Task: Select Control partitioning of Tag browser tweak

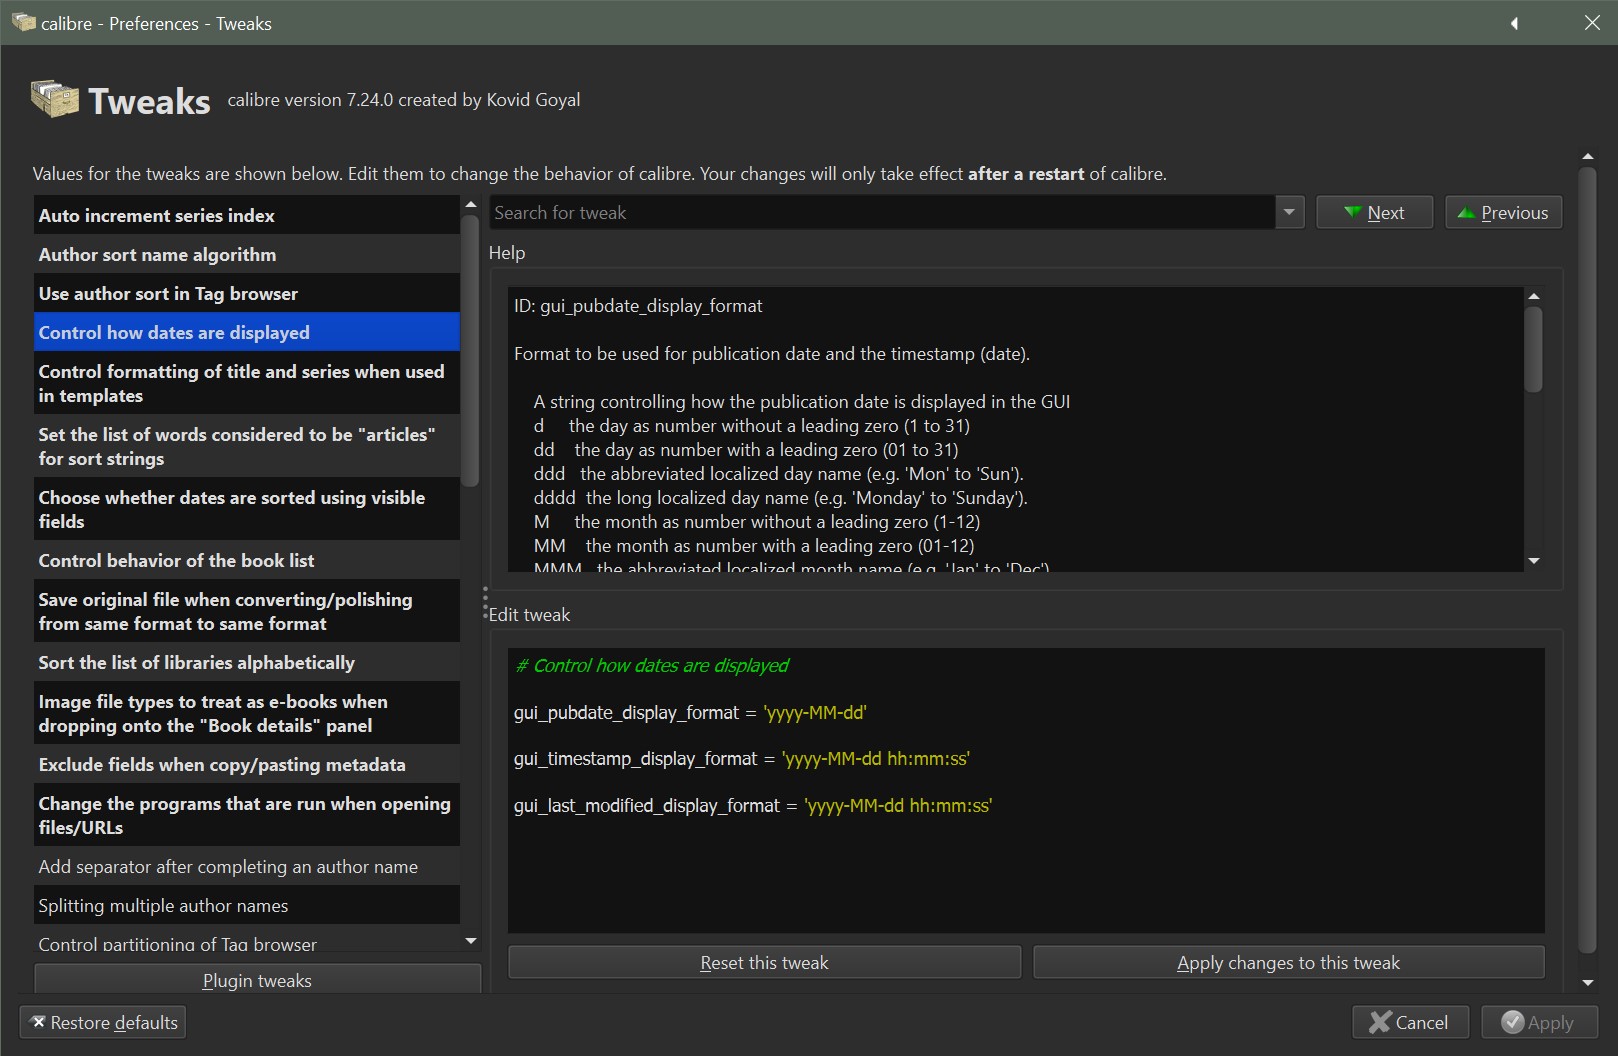Action: 247,940
